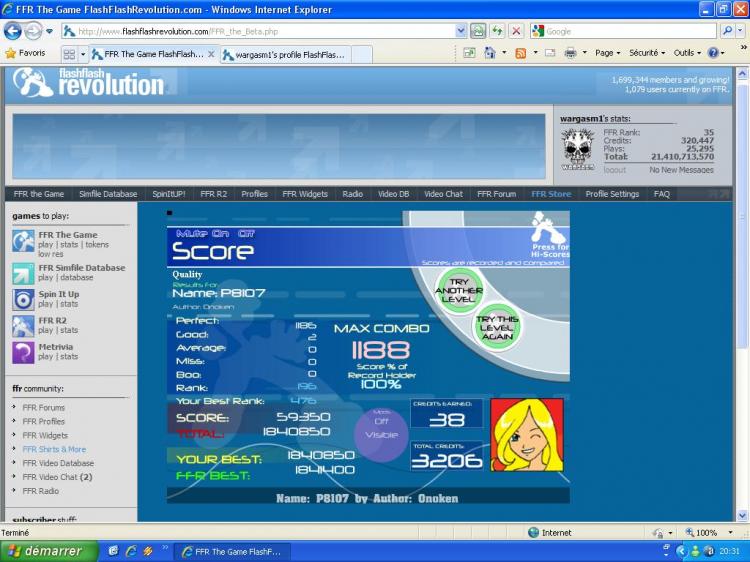Click the browser back arrow button
The image size is (750, 562).
click(x=13, y=31)
